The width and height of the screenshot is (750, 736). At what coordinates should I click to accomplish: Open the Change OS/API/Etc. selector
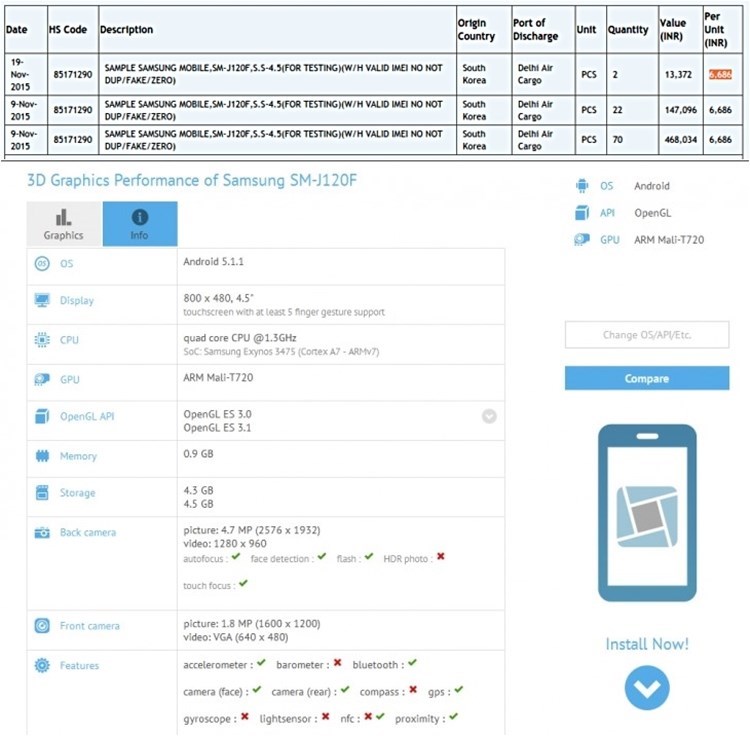(x=647, y=335)
